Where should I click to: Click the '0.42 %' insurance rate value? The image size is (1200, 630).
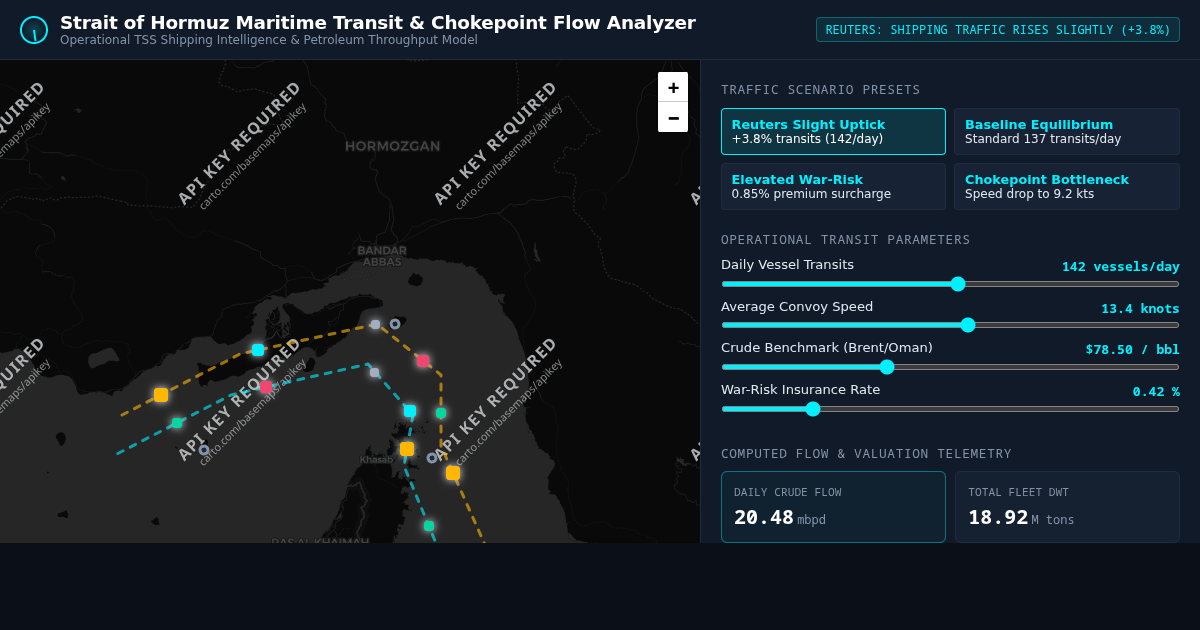(x=1156, y=392)
